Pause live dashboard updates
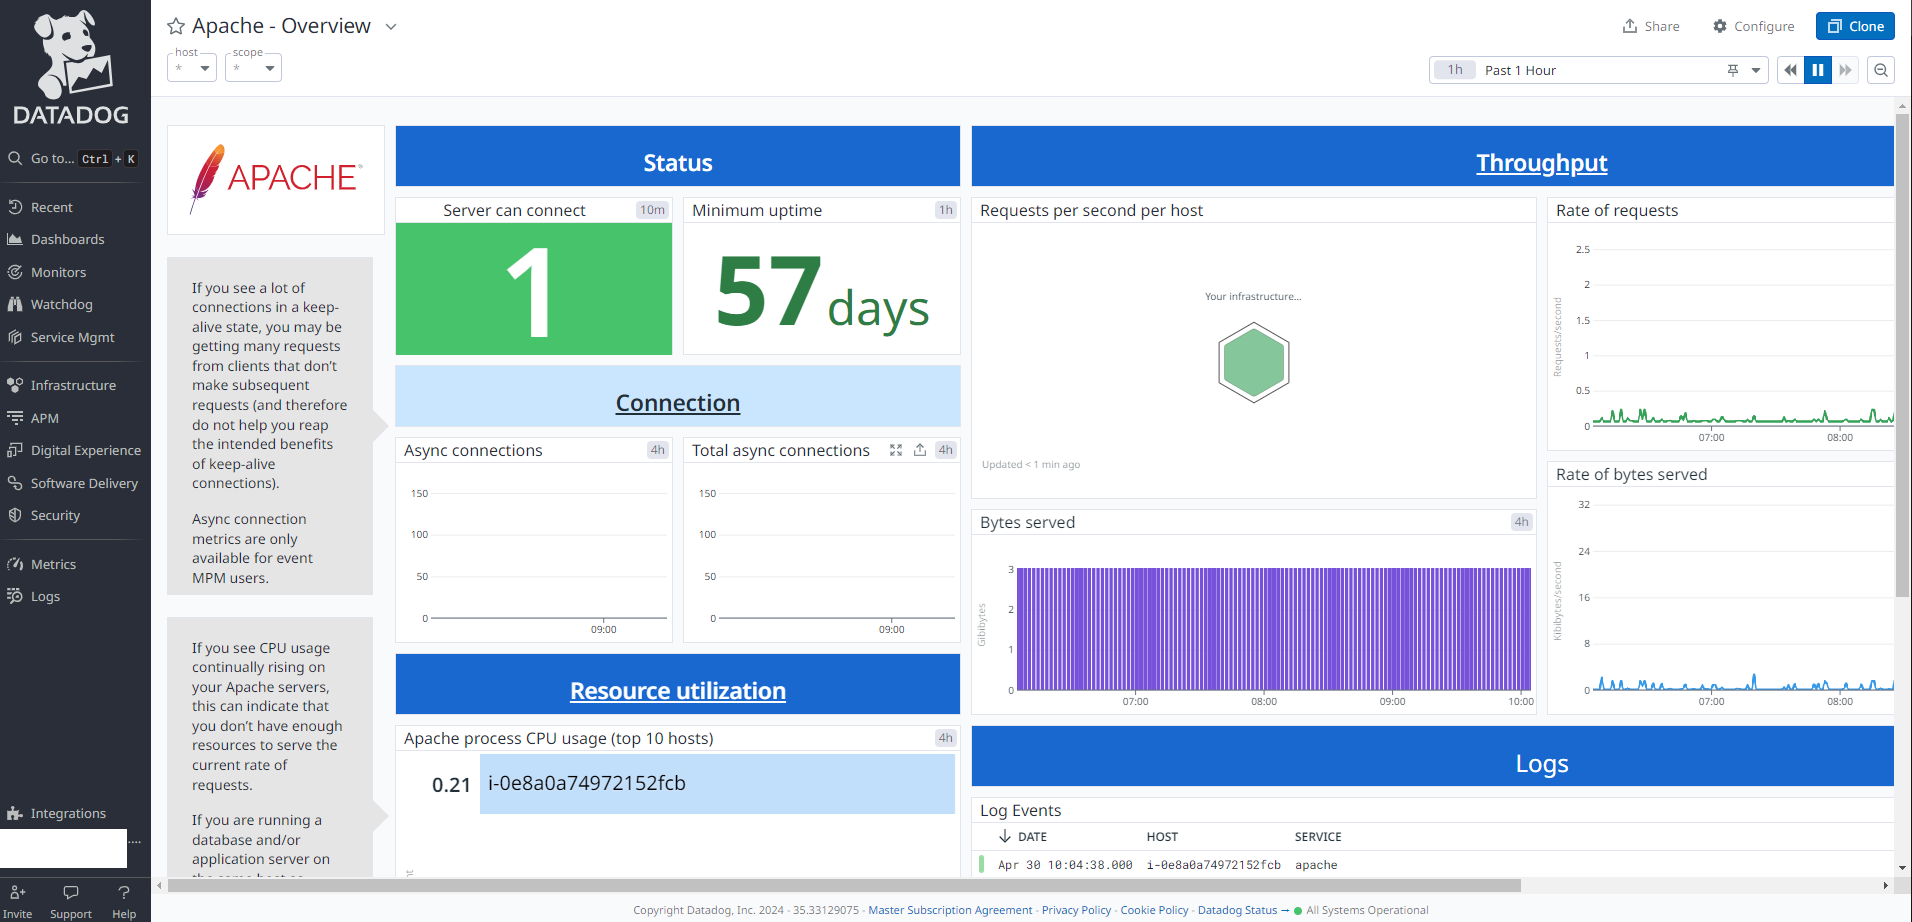The image size is (1912, 922). click(1818, 70)
